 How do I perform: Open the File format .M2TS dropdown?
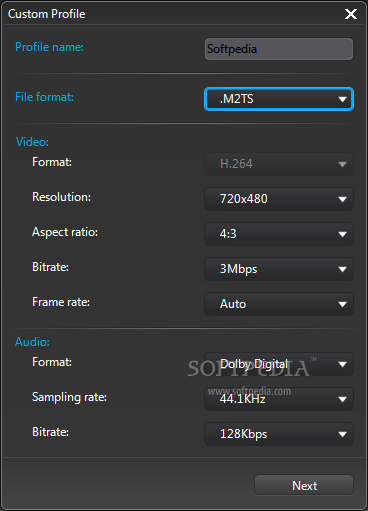(279, 99)
